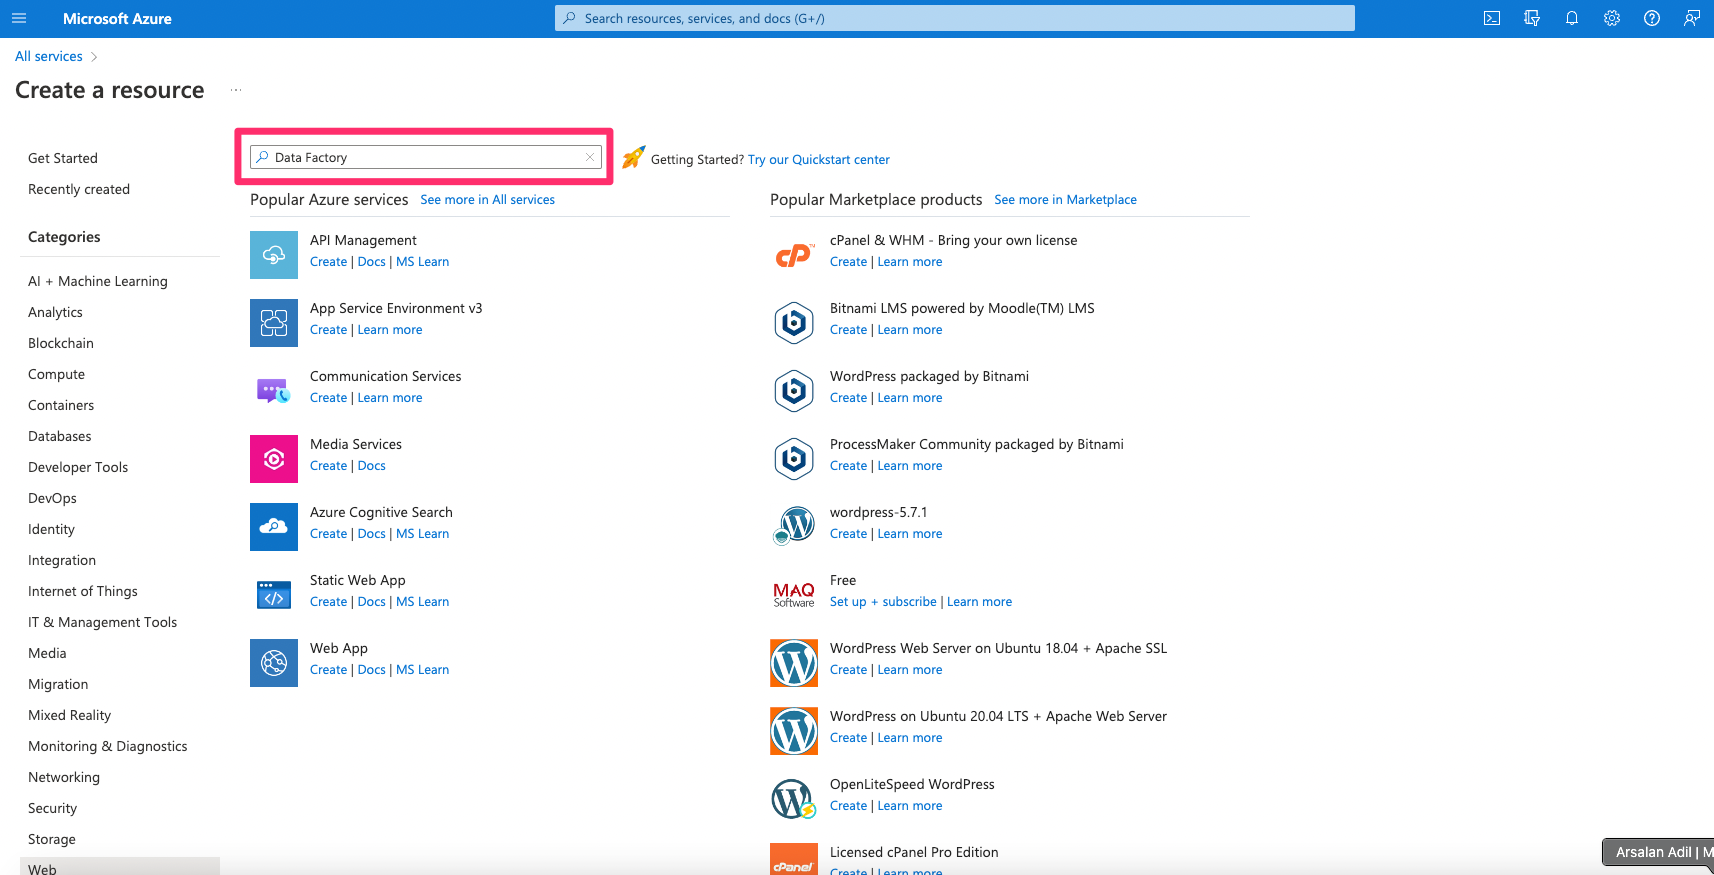Open the notifications bell
Screen dimensions: 1714x875
[1572, 18]
